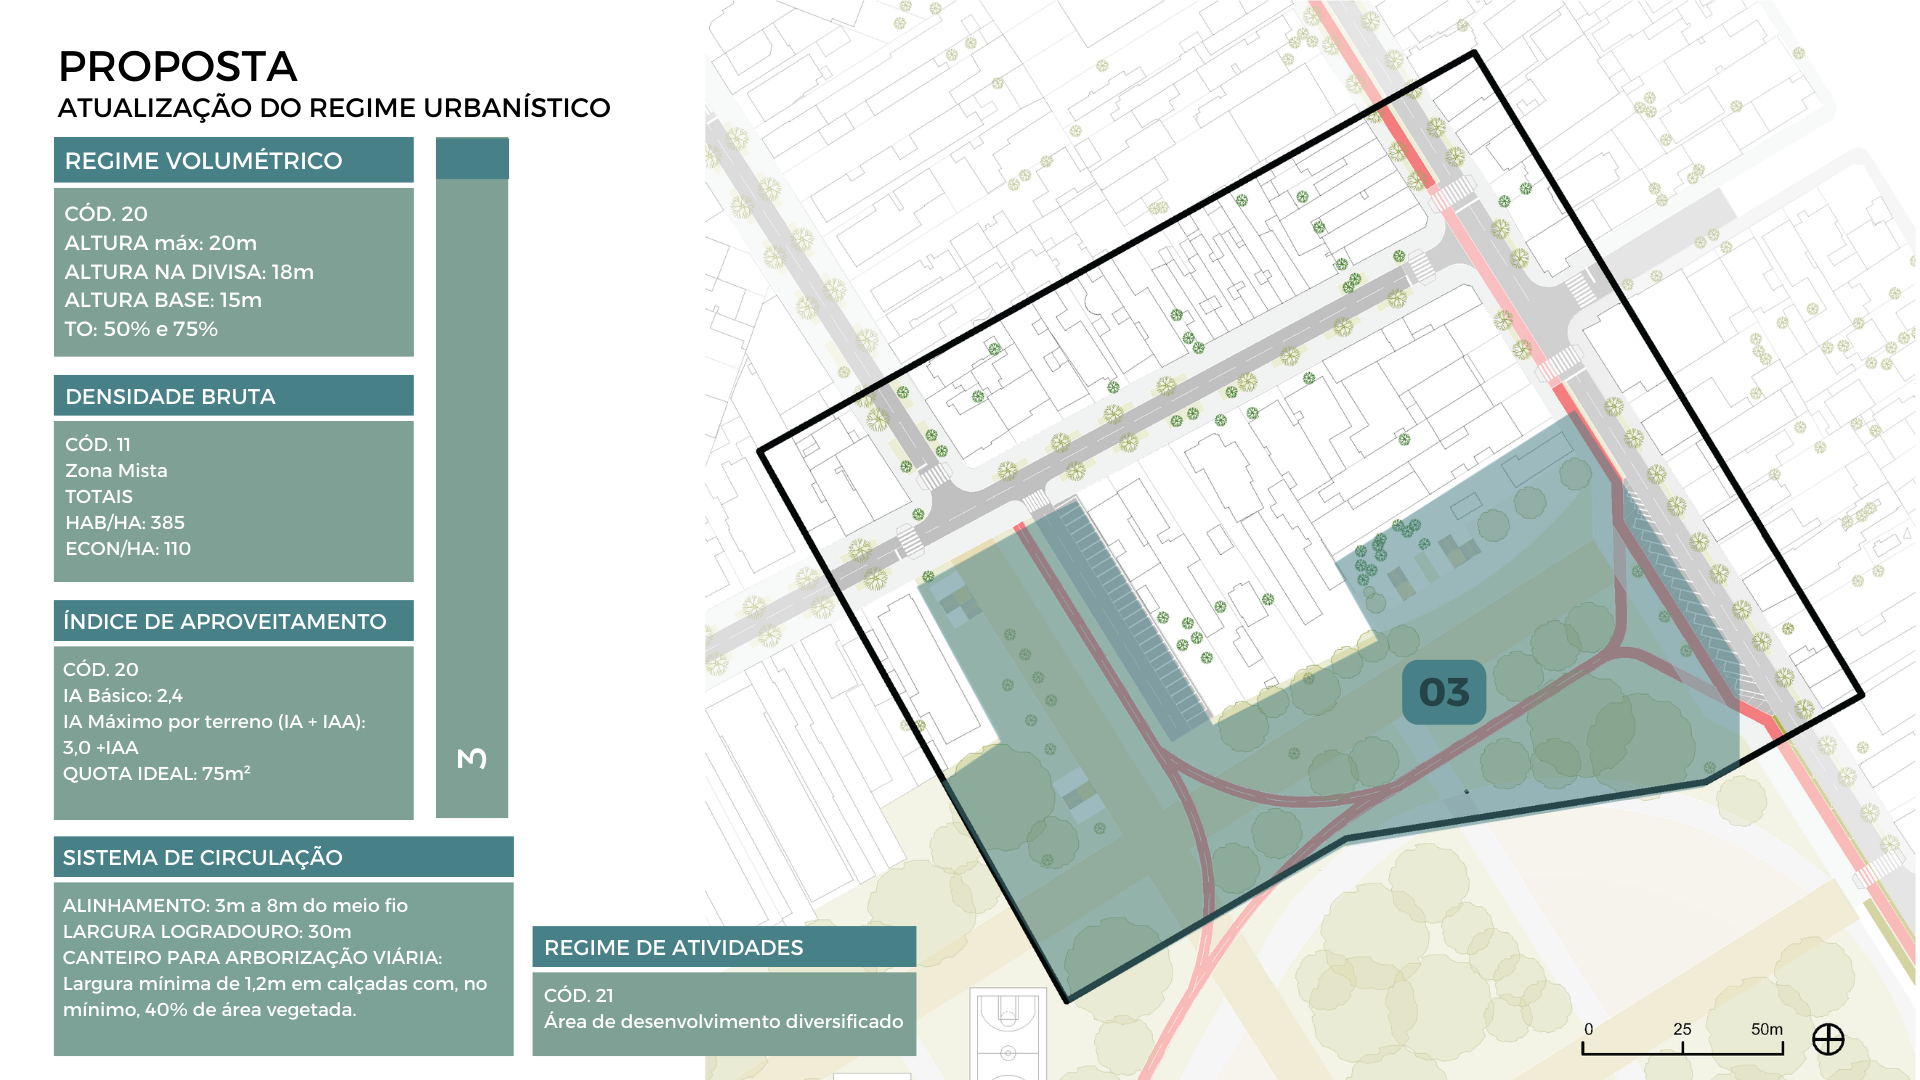Screen dimensions: 1920x1080
Task: Click the dark teal square atop vertical bar
Action: click(x=472, y=158)
